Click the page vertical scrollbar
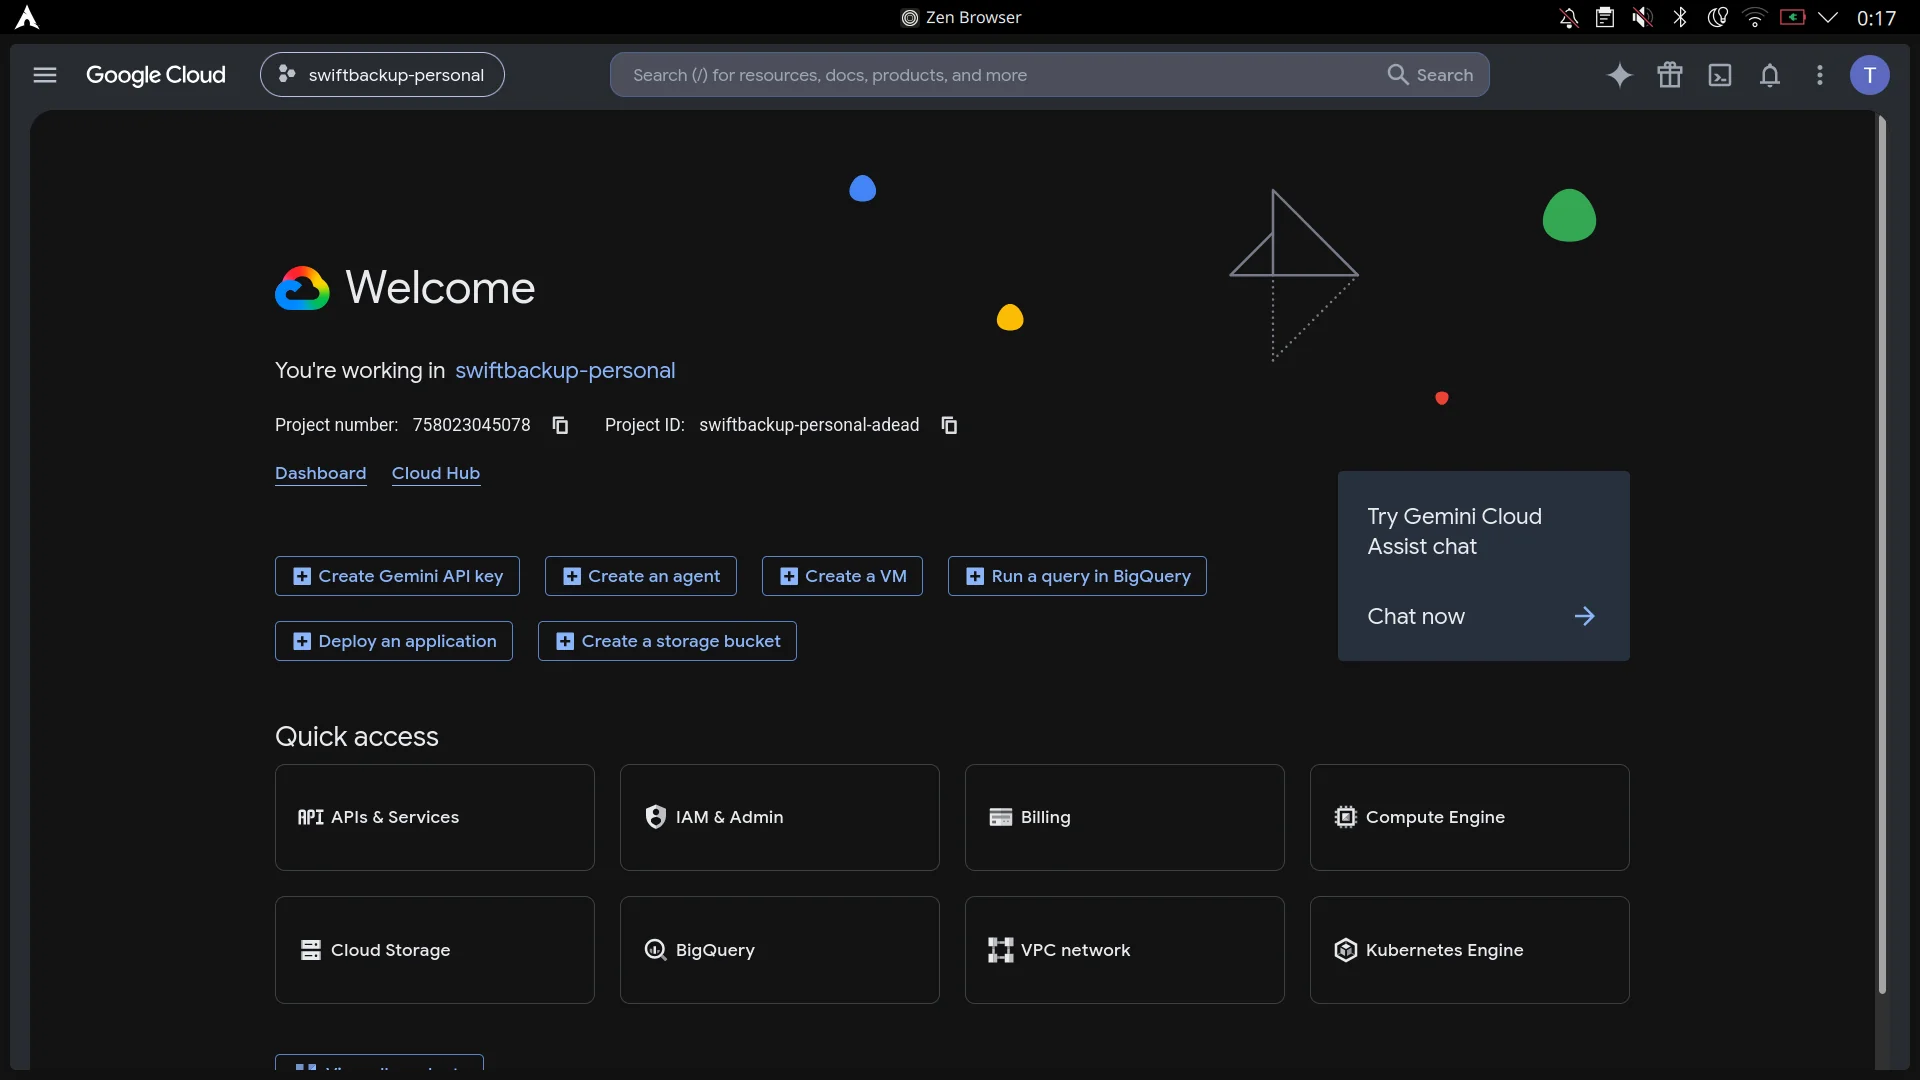 point(1882,555)
